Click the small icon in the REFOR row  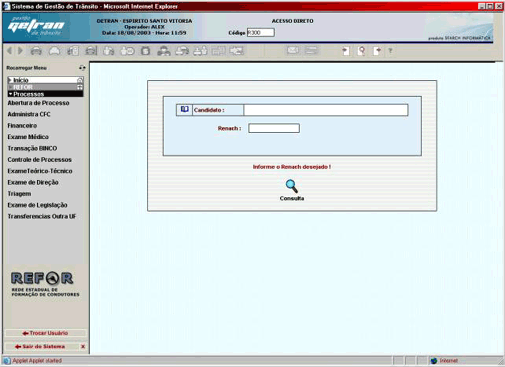coord(80,87)
